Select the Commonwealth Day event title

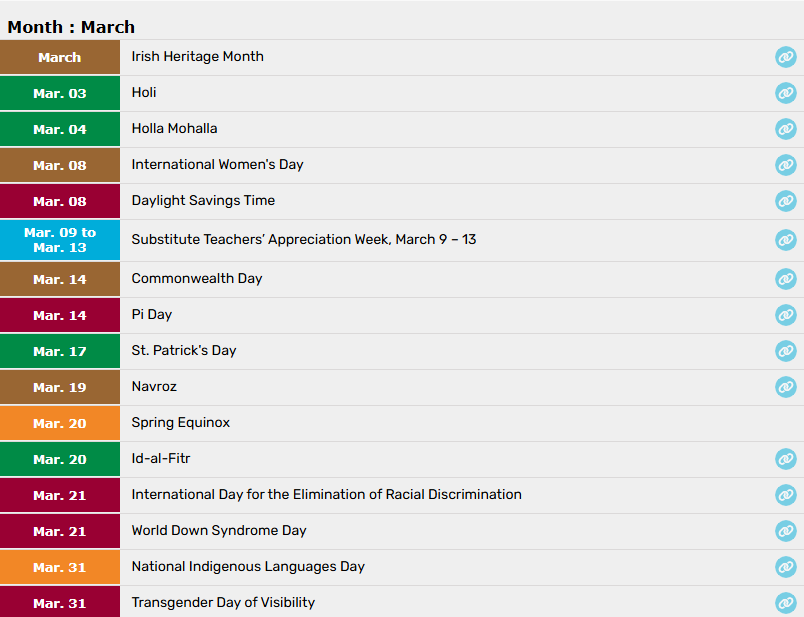(197, 279)
